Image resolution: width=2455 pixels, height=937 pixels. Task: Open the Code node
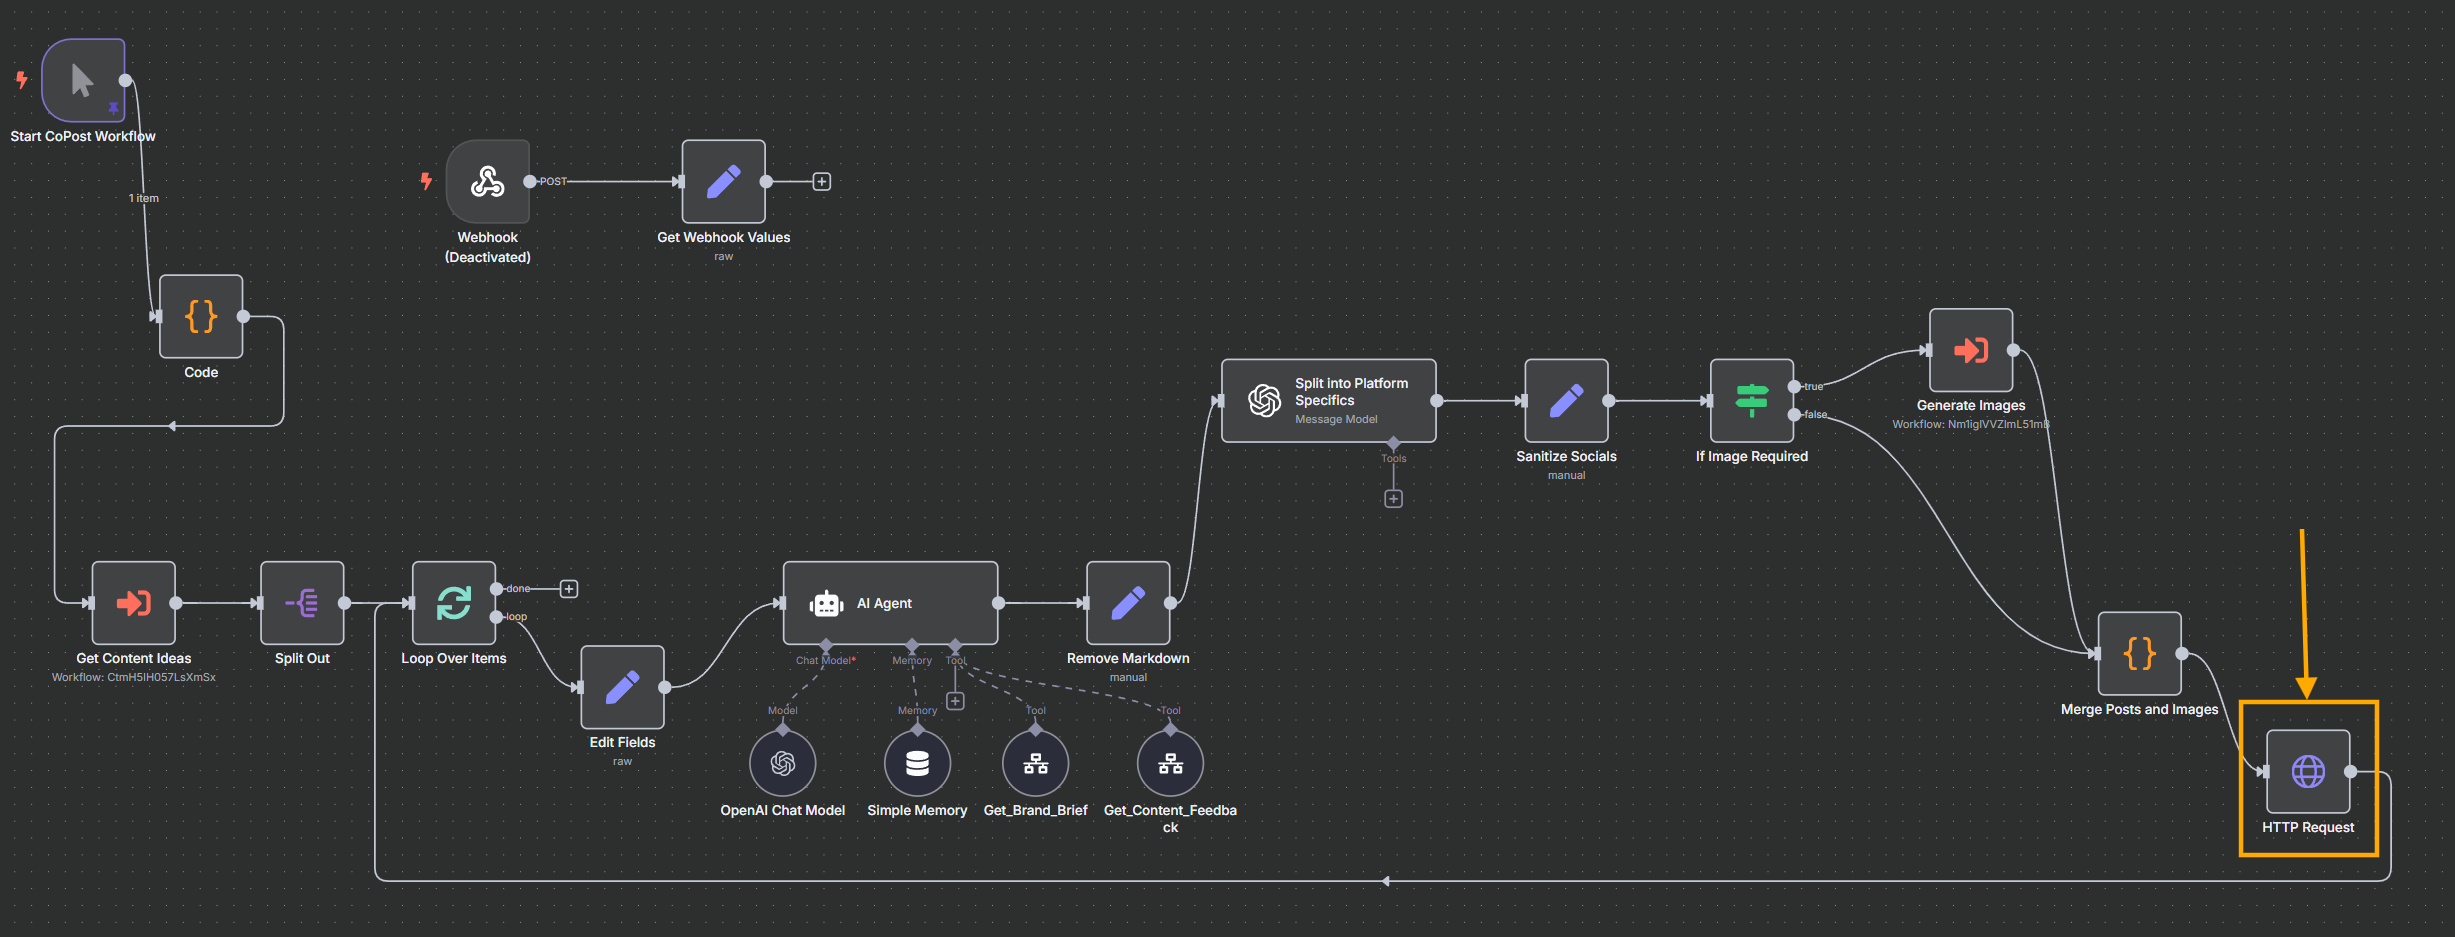tap(201, 316)
